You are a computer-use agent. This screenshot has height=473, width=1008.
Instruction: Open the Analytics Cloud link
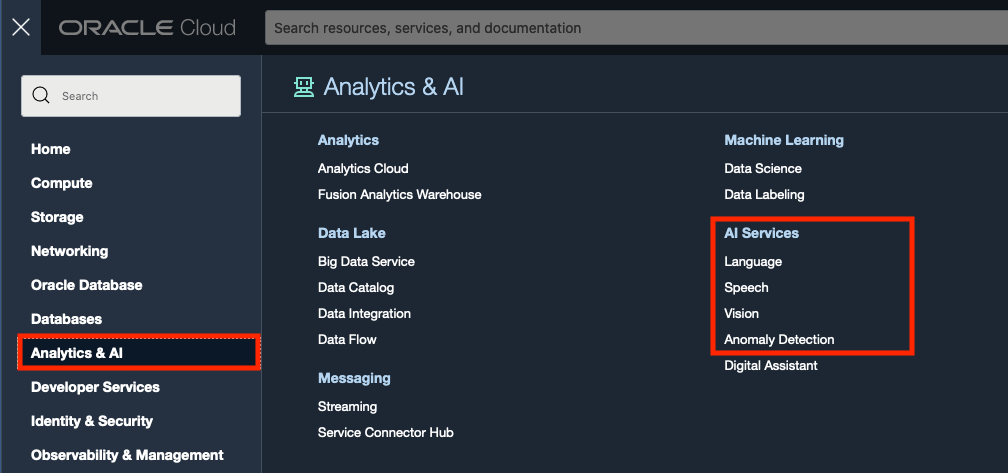click(363, 168)
